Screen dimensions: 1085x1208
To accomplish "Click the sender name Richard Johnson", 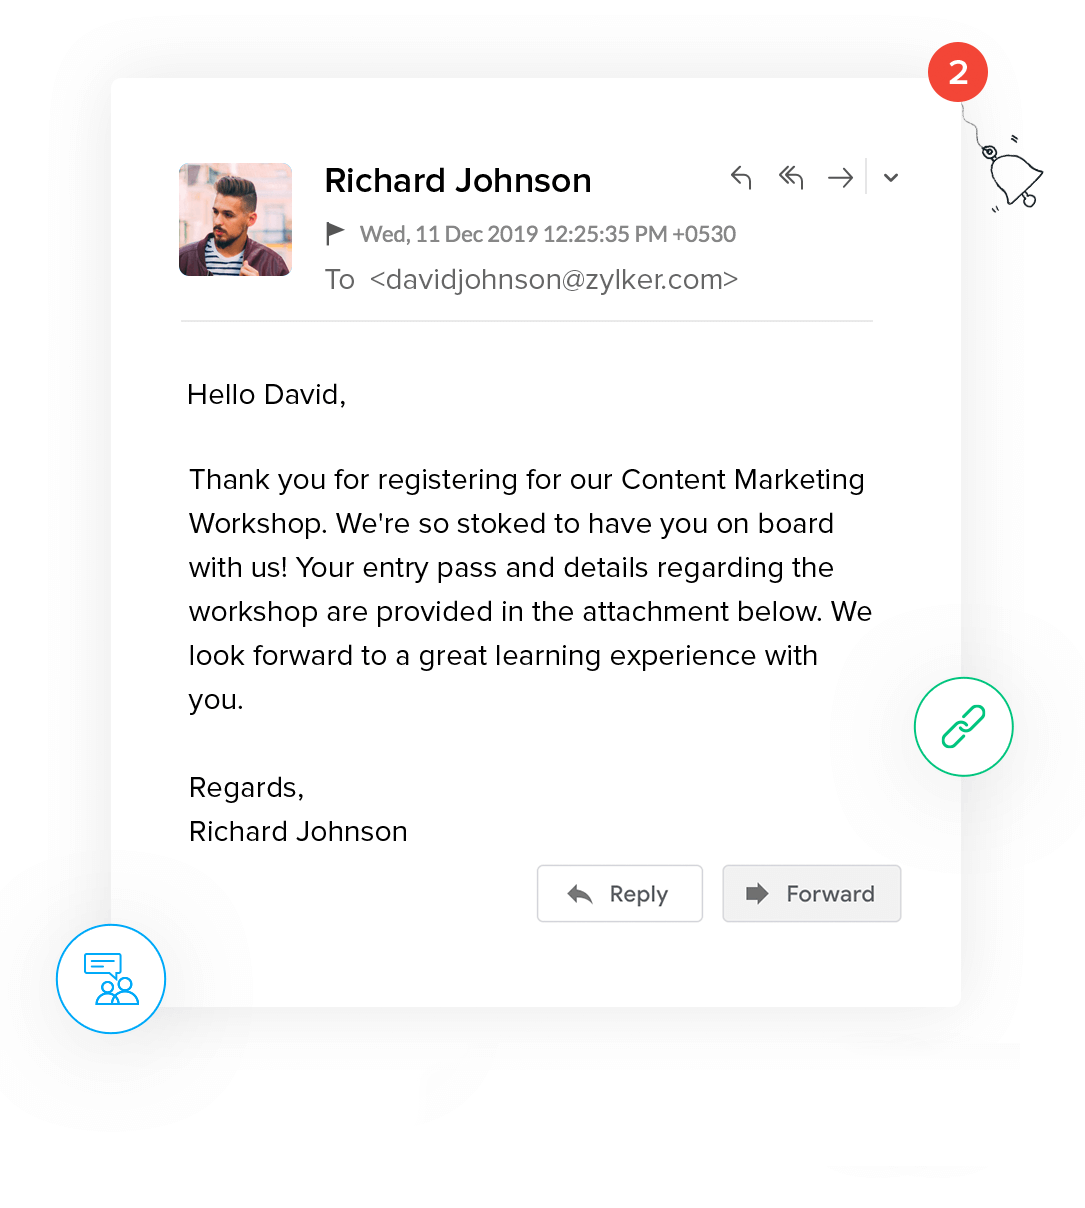I will pyautogui.click(x=458, y=181).
